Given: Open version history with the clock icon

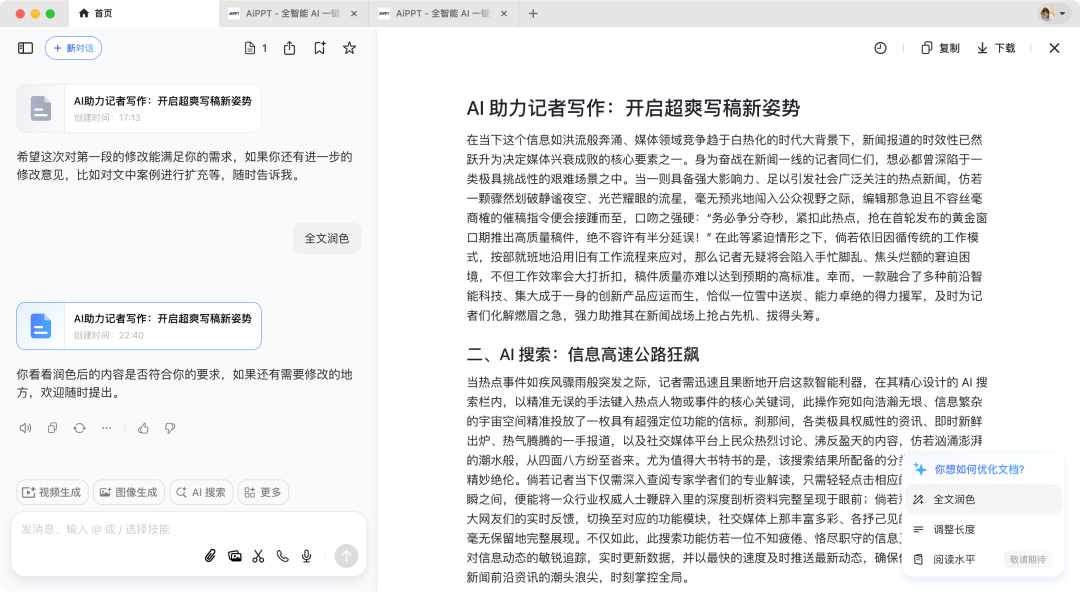Looking at the screenshot, I should point(880,47).
